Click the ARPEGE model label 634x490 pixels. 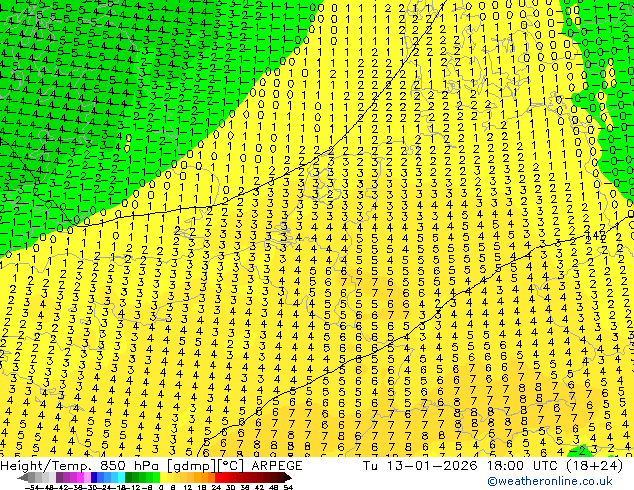click(x=277, y=466)
